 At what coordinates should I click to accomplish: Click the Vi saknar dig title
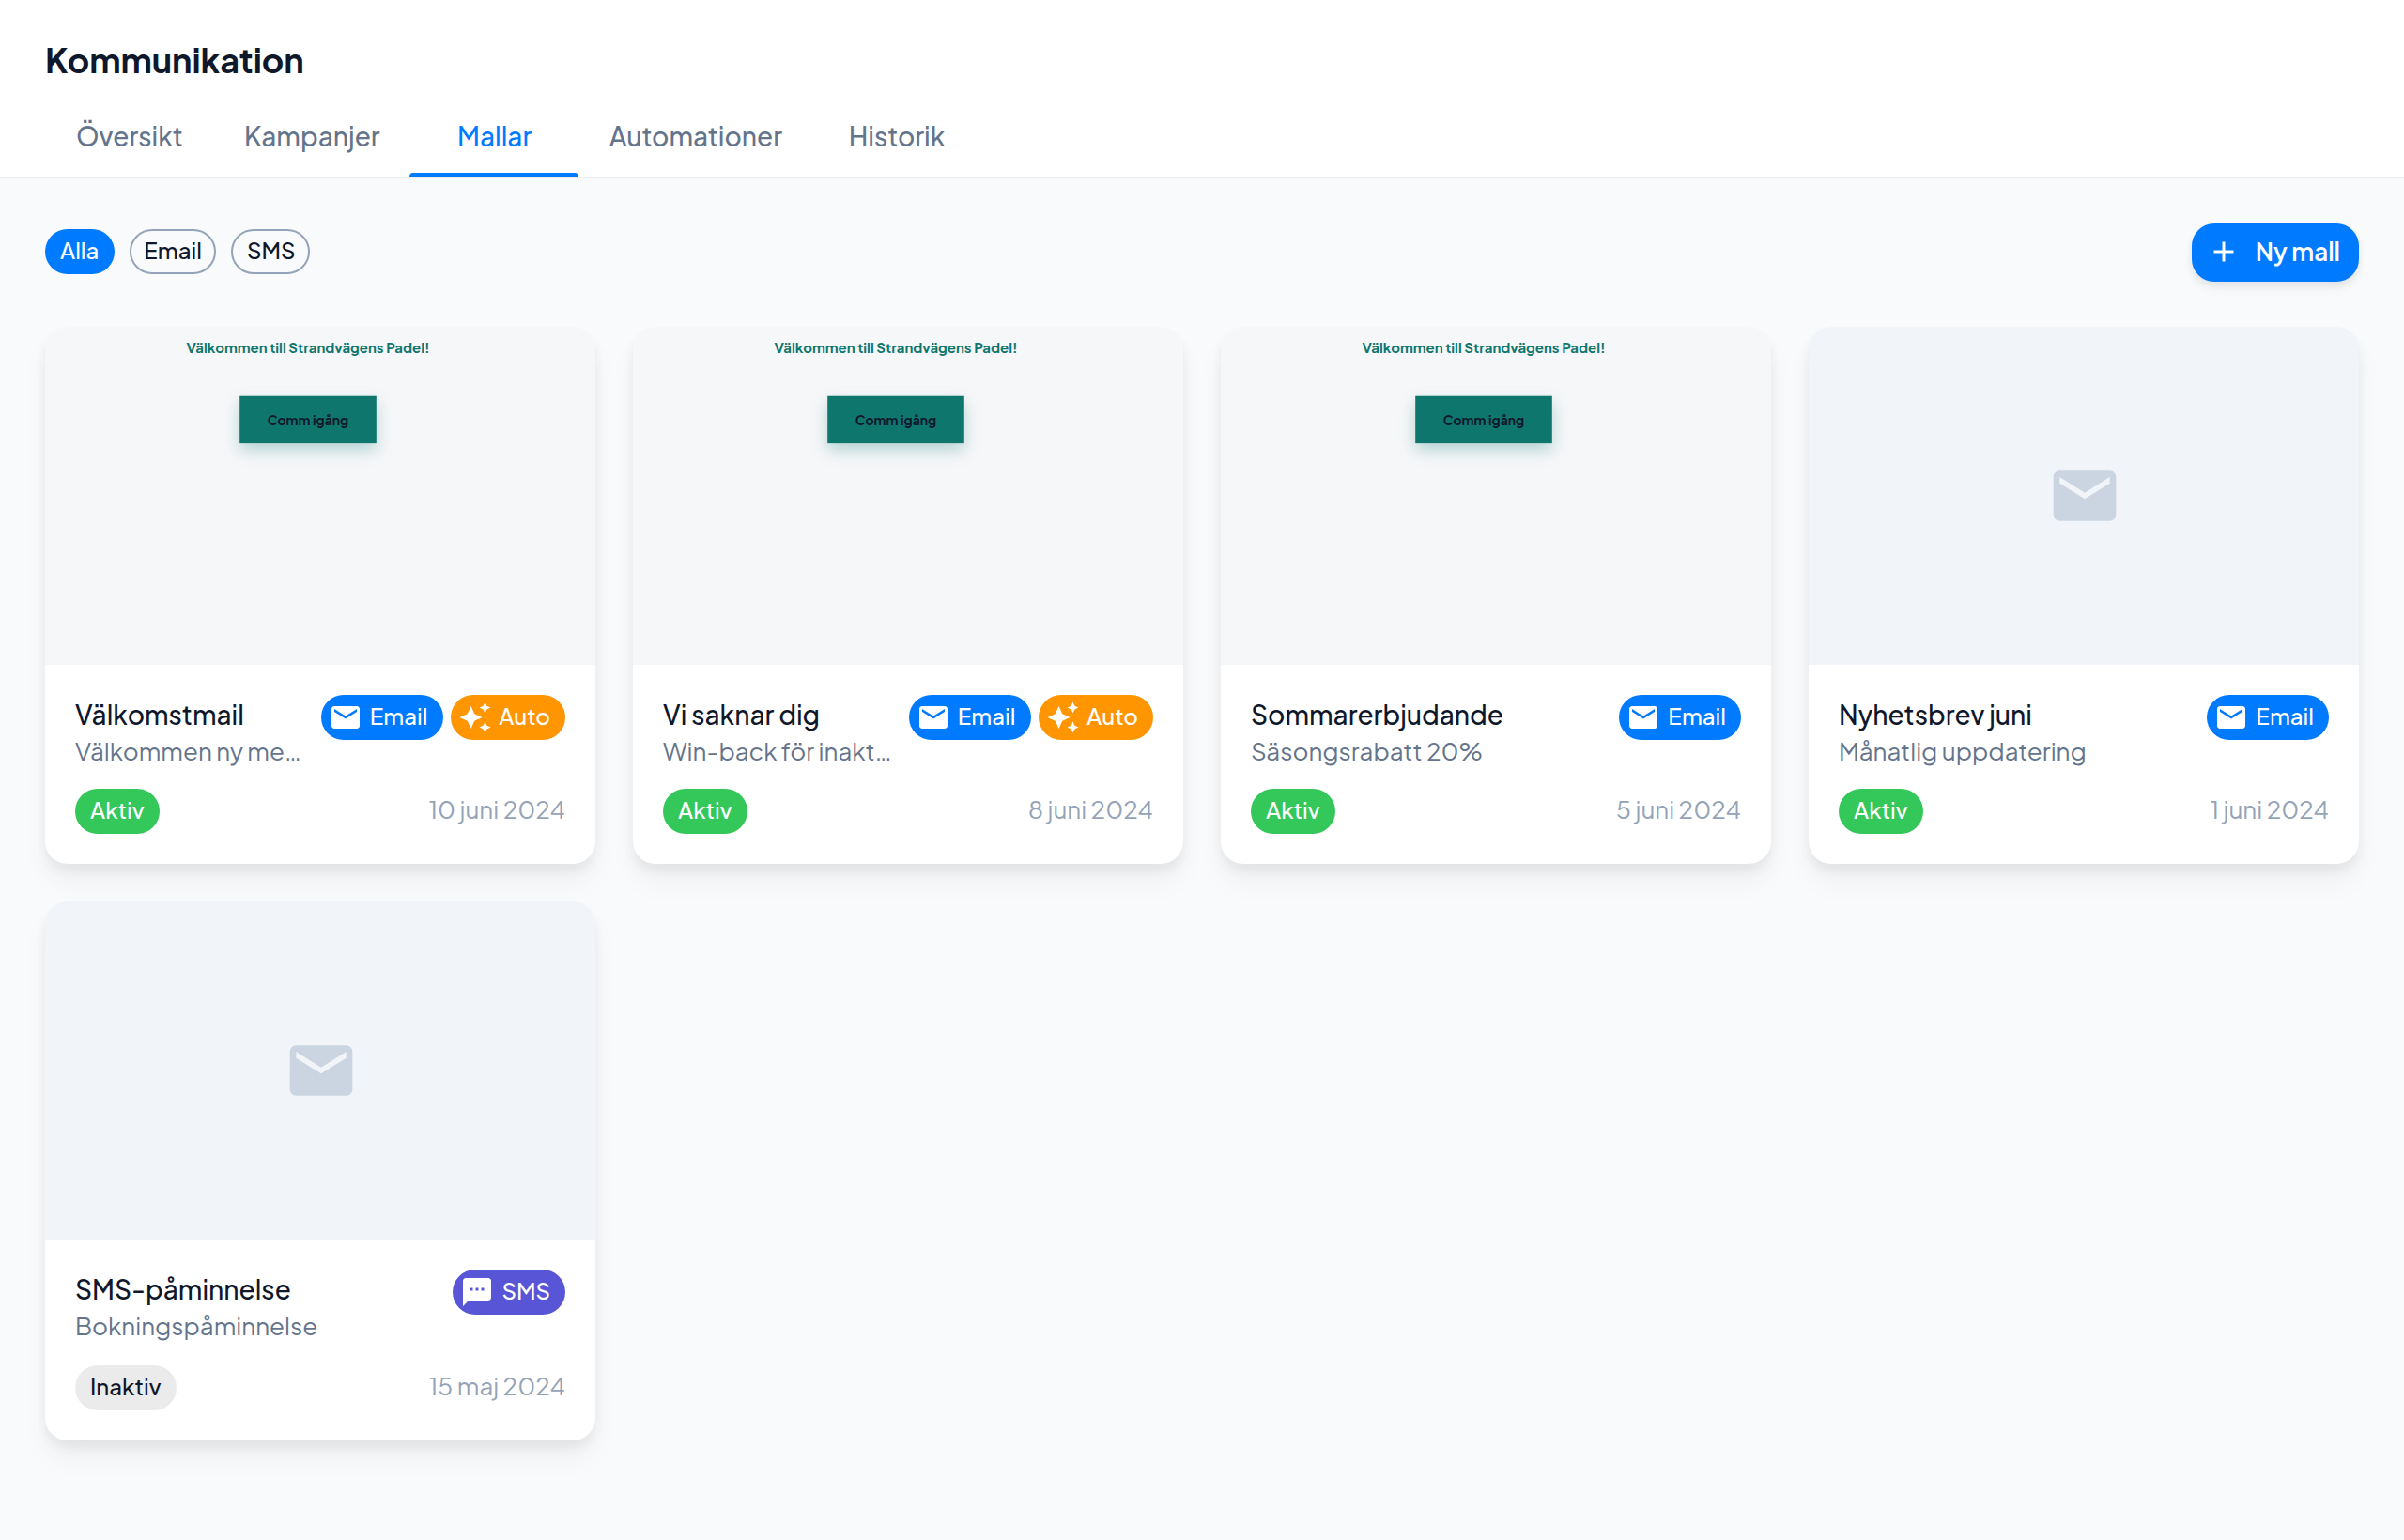(x=741, y=715)
